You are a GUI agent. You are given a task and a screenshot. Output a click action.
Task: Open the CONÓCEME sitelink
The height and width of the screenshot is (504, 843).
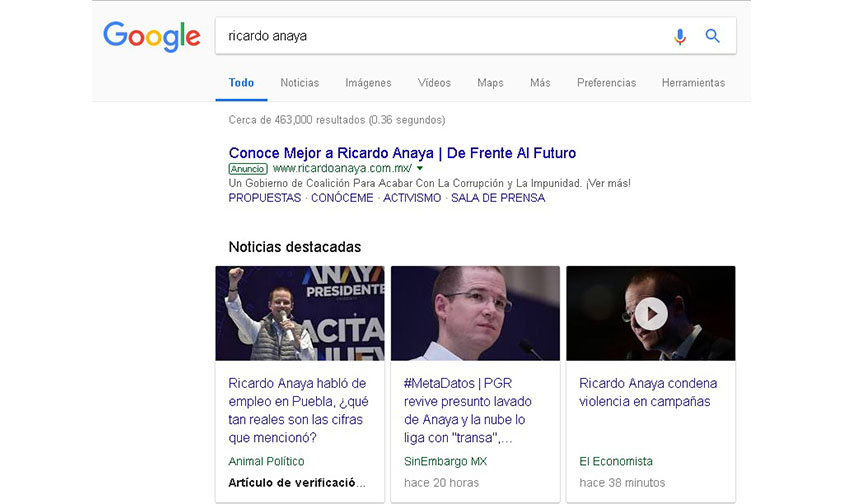point(342,198)
